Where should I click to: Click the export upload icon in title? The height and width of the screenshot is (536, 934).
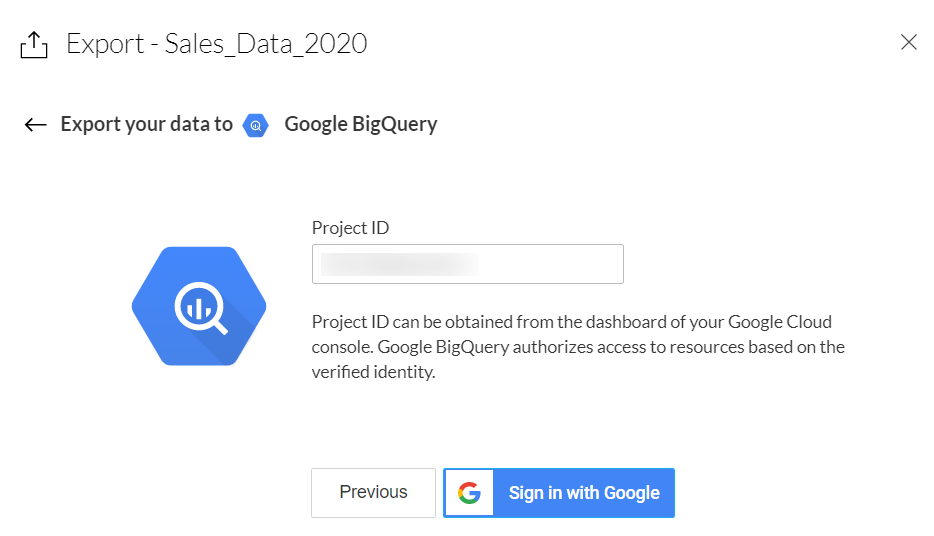[x=34, y=44]
